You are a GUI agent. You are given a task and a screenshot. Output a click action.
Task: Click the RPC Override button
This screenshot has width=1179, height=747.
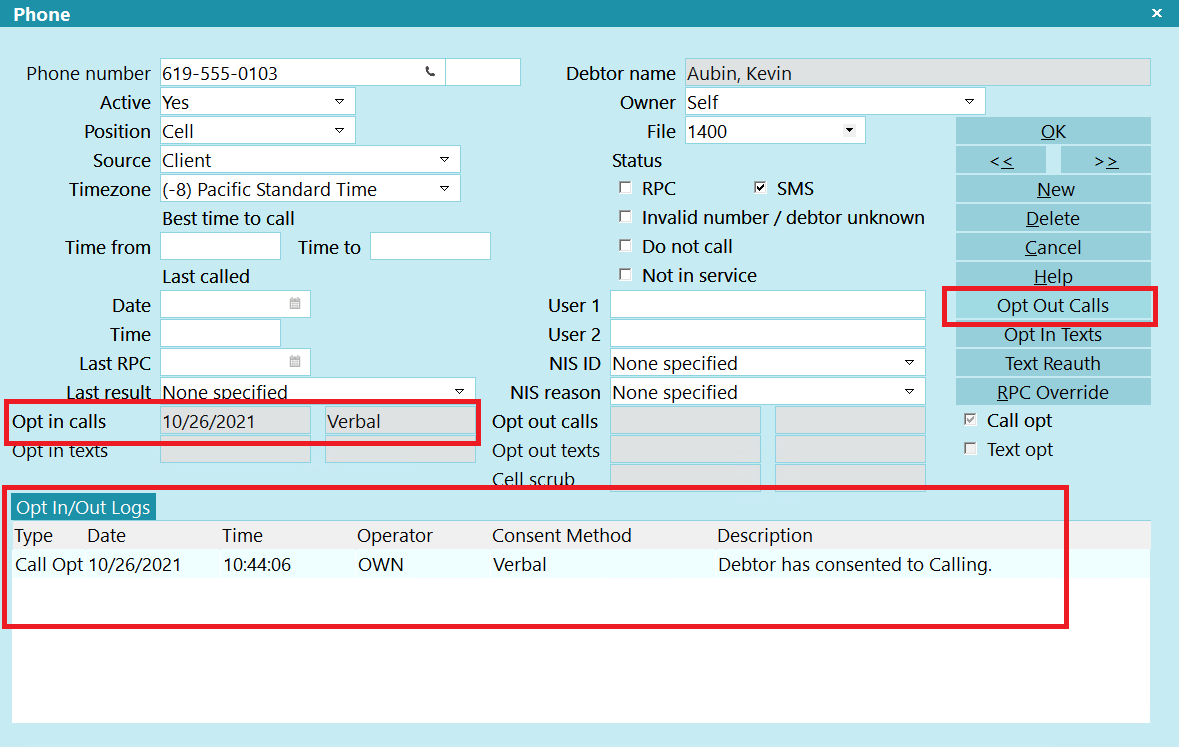coord(1053,392)
